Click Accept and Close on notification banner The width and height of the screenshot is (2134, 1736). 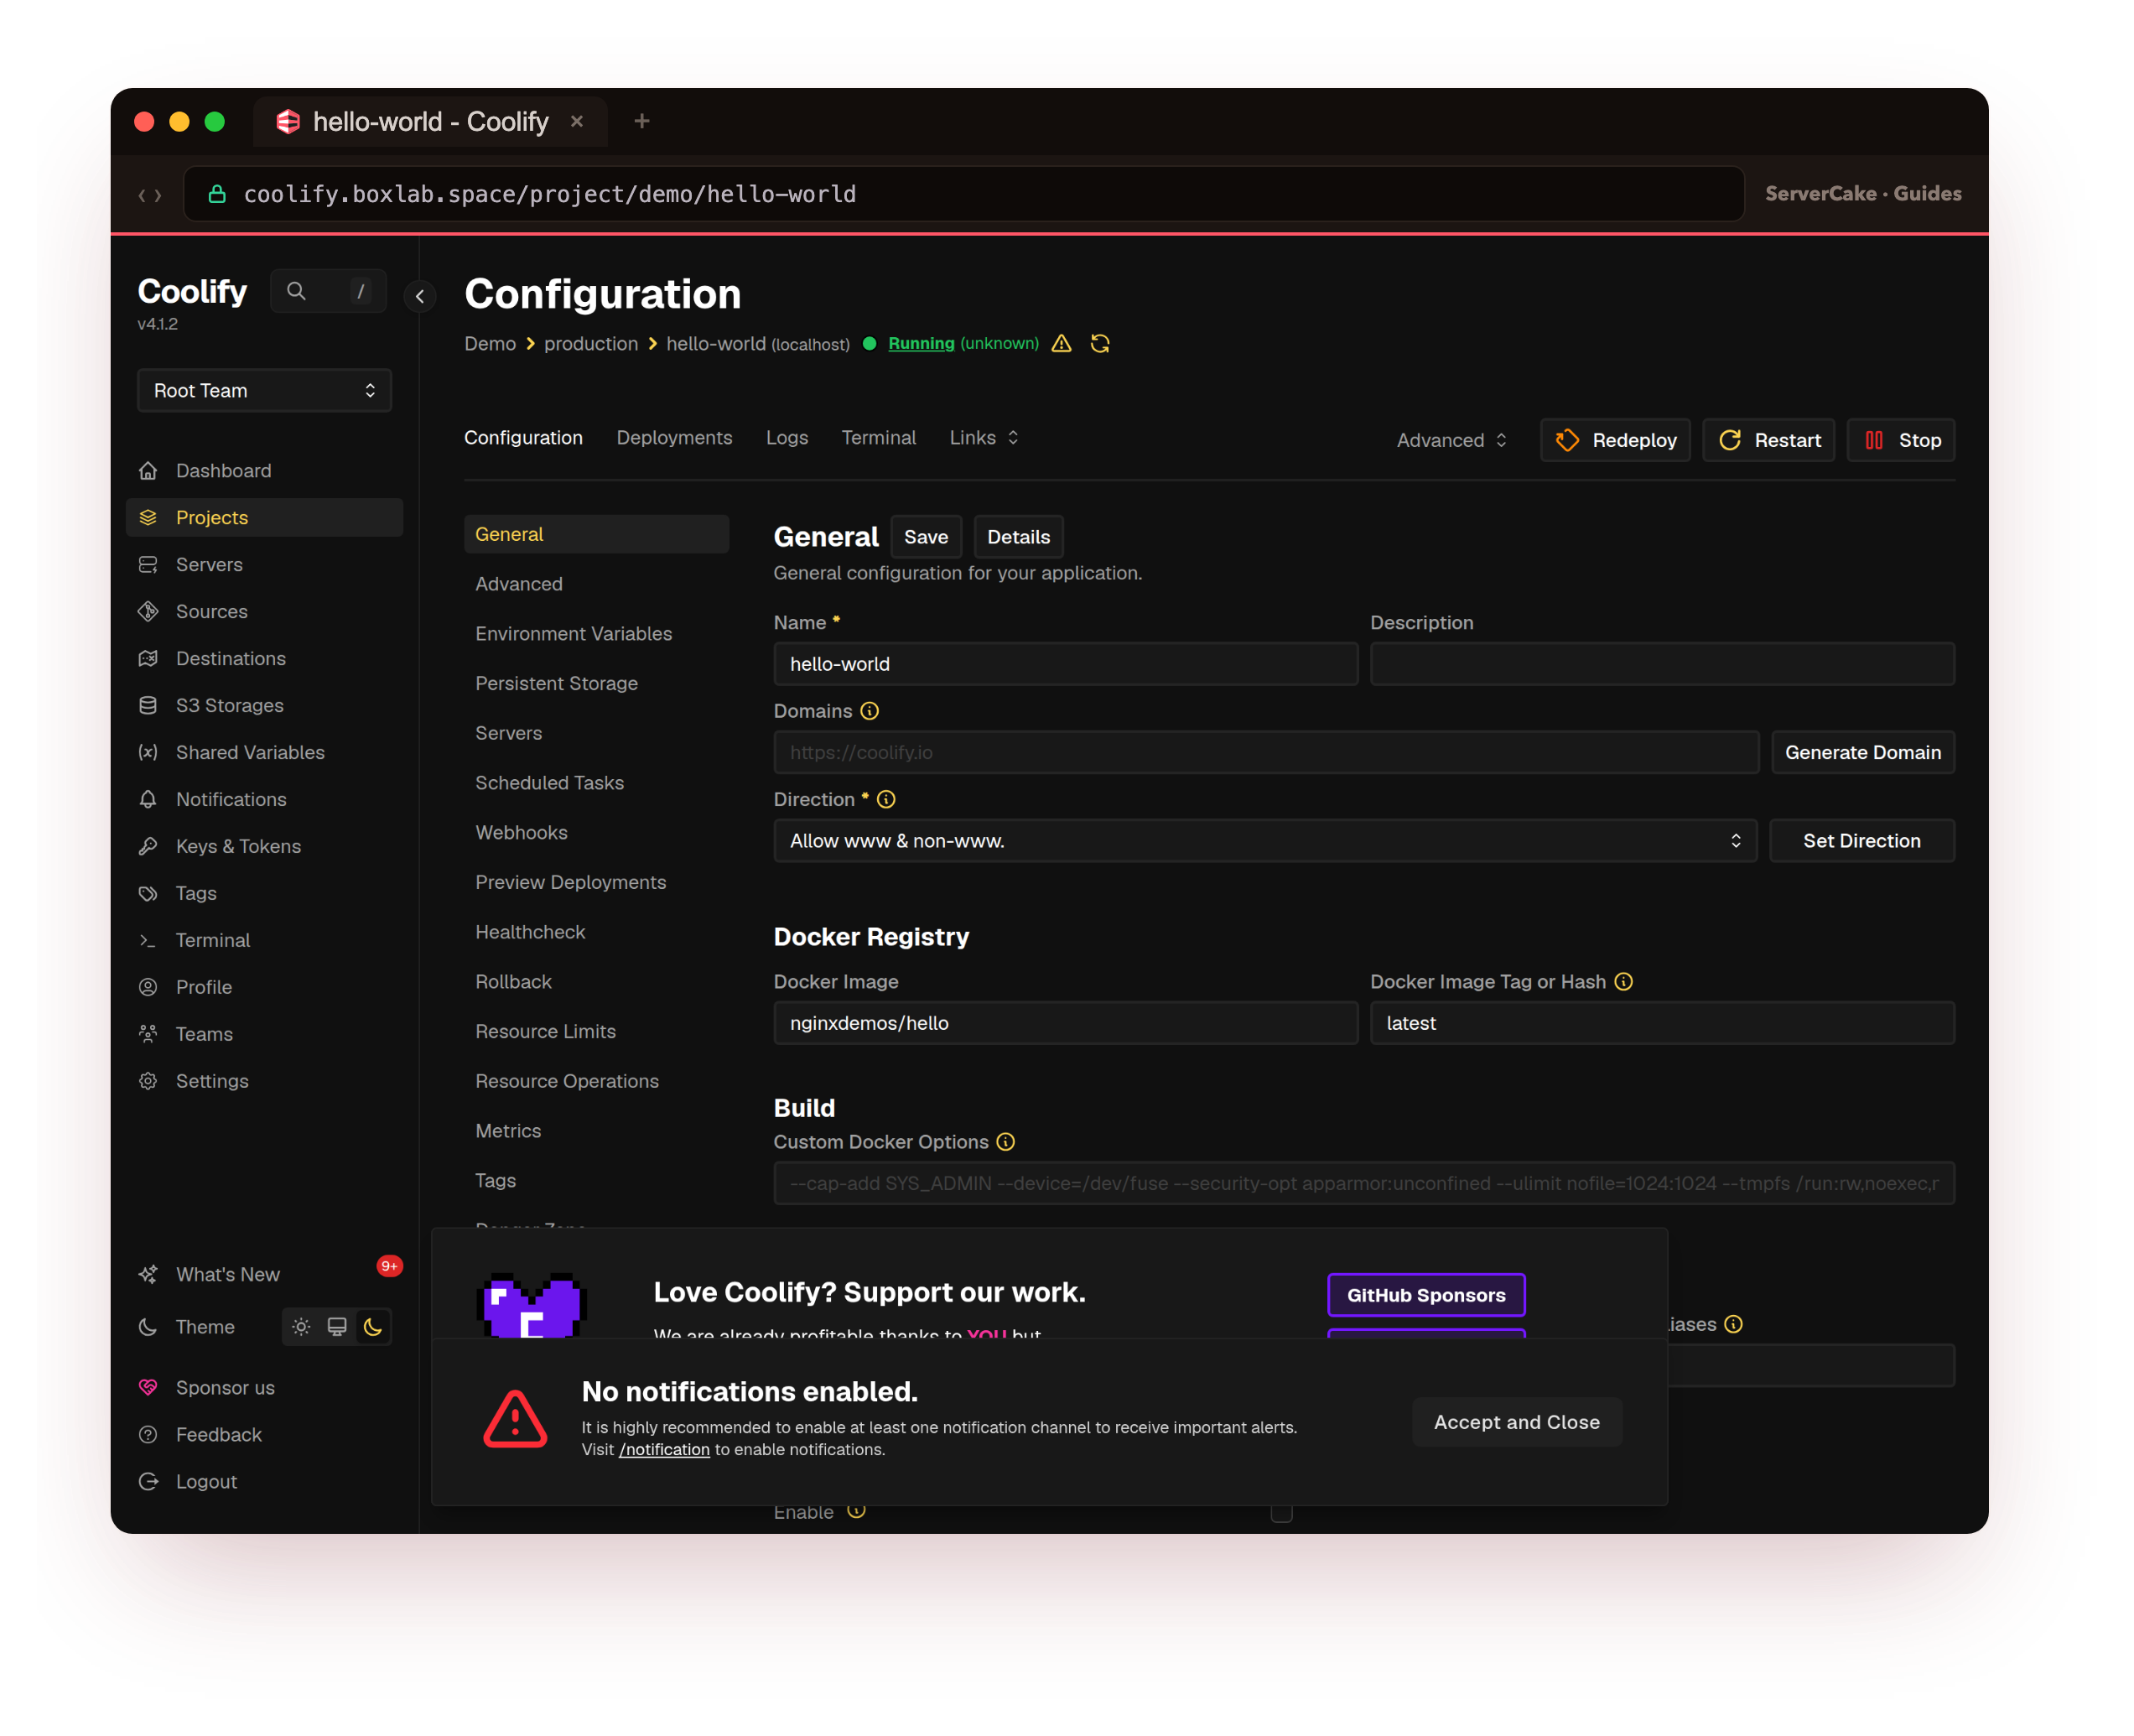click(1516, 1422)
